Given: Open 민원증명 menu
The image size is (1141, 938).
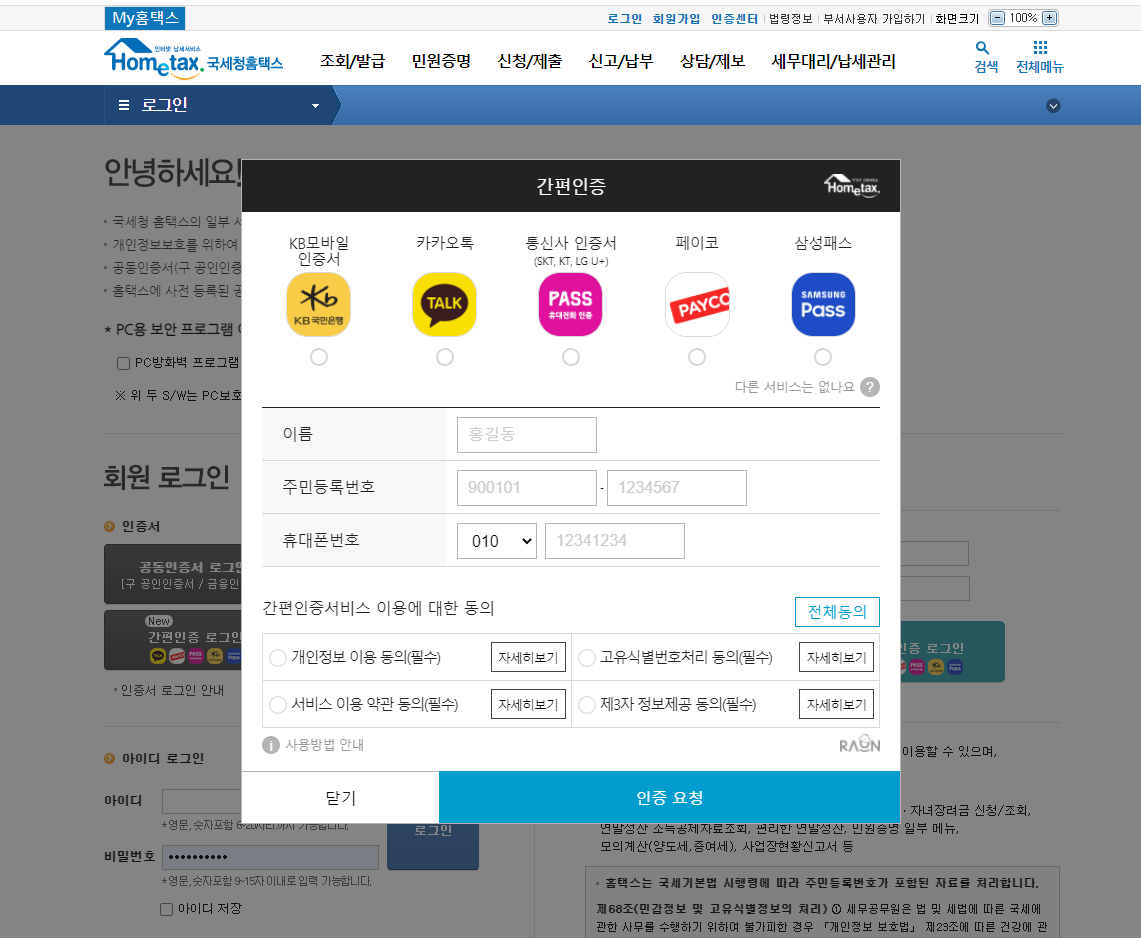Looking at the screenshot, I should pyautogui.click(x=441, y=61).
